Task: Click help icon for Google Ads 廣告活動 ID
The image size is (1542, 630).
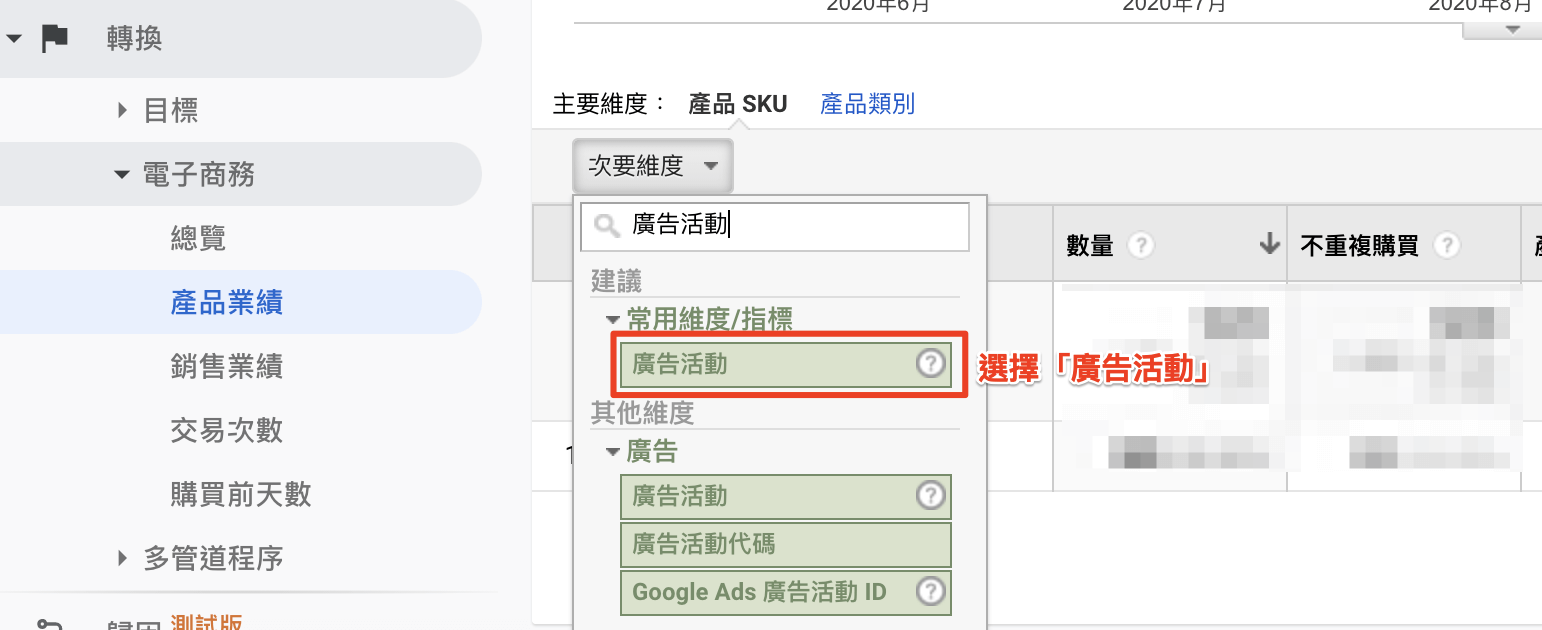Action: [931, 591]
